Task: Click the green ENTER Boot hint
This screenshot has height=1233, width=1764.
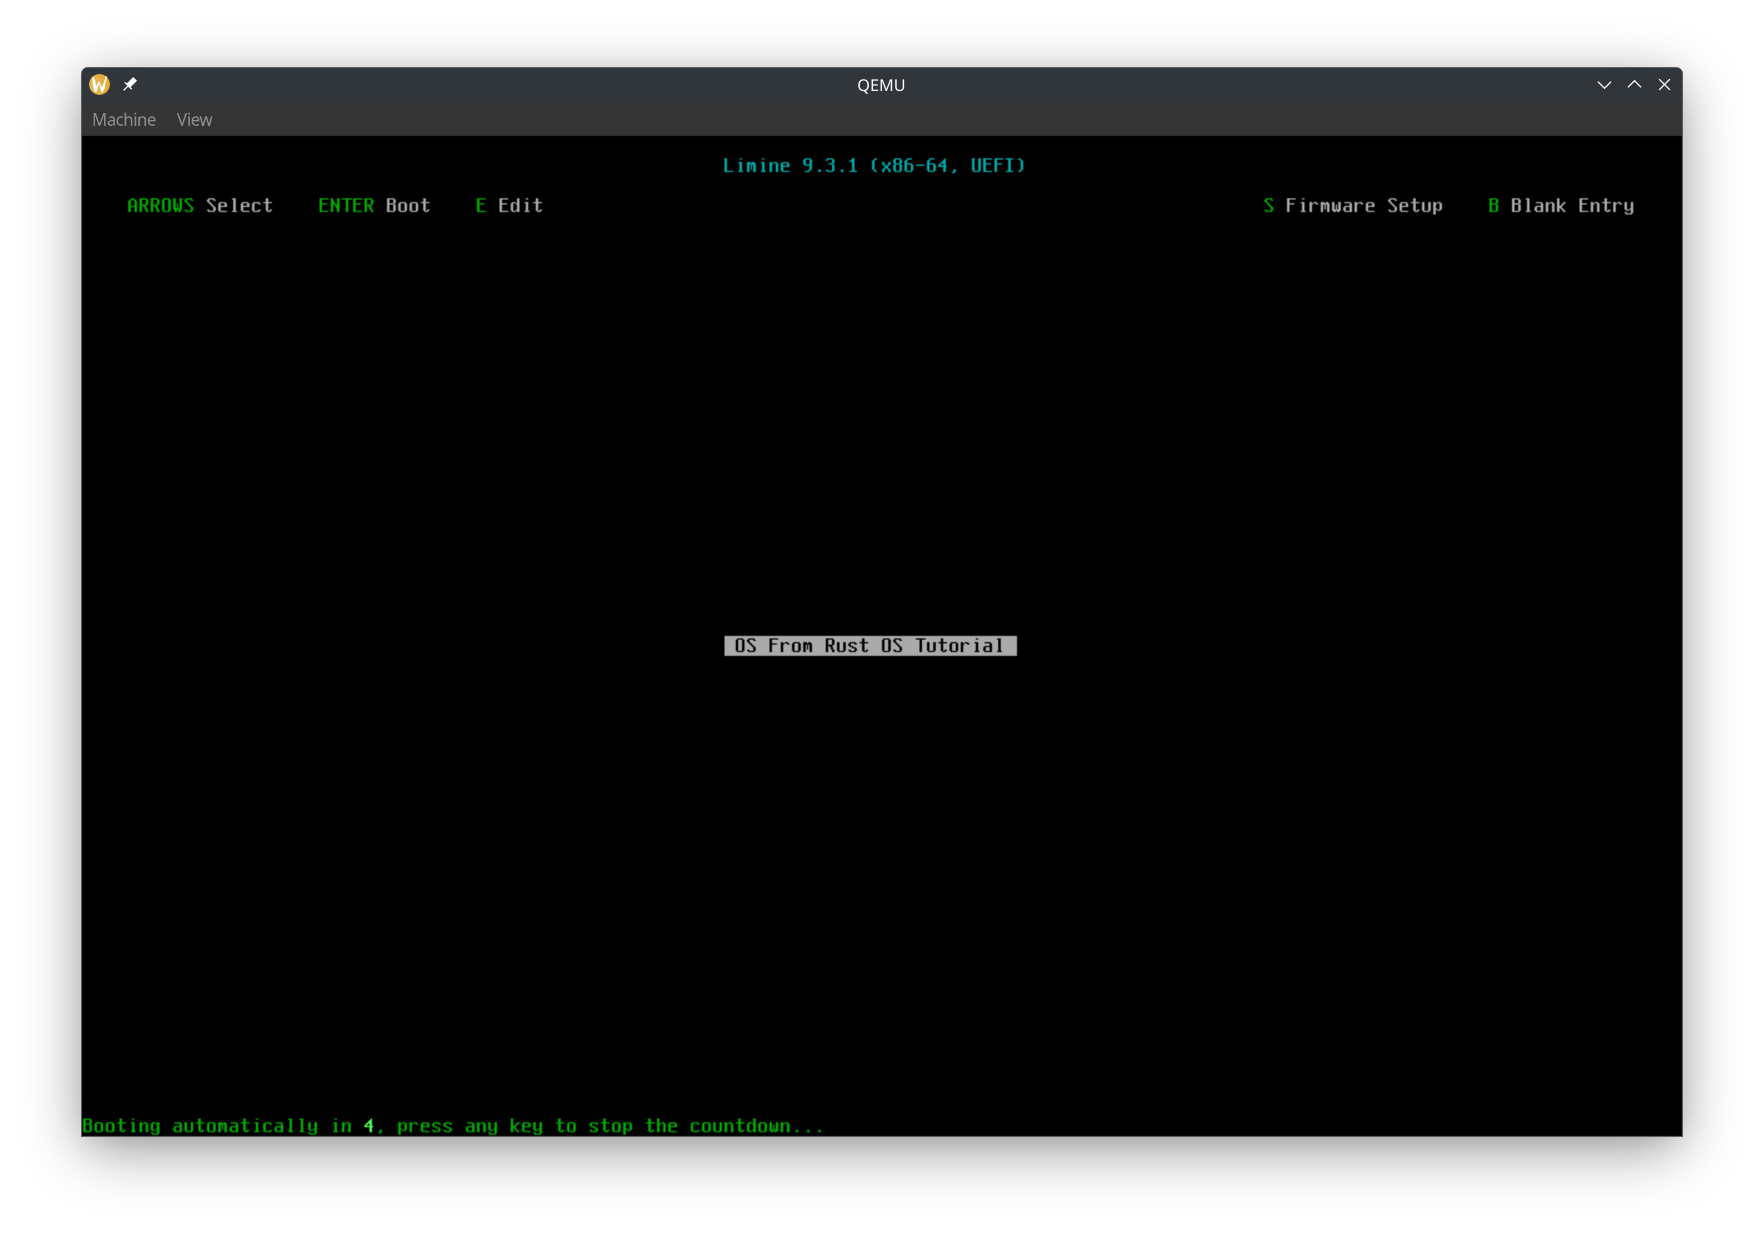Action: click(x=374, y=205)
